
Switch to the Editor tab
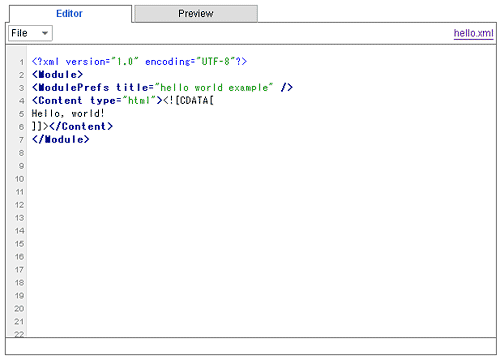tap(70, 14)
